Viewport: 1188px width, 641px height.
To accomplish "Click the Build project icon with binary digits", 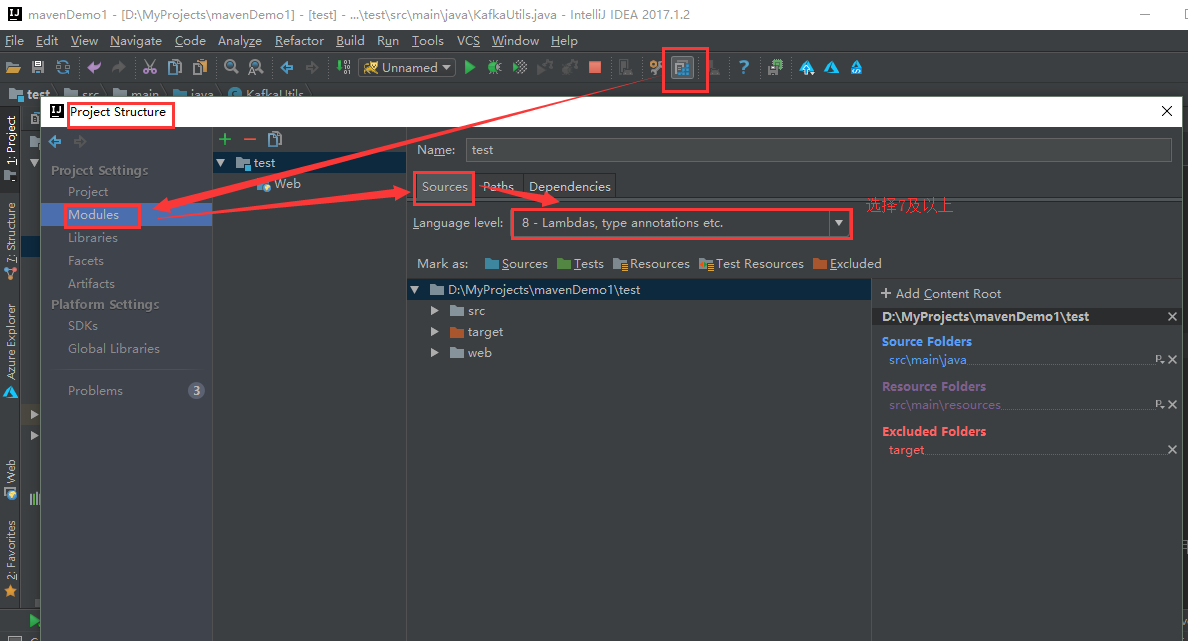I will [343, 67].
